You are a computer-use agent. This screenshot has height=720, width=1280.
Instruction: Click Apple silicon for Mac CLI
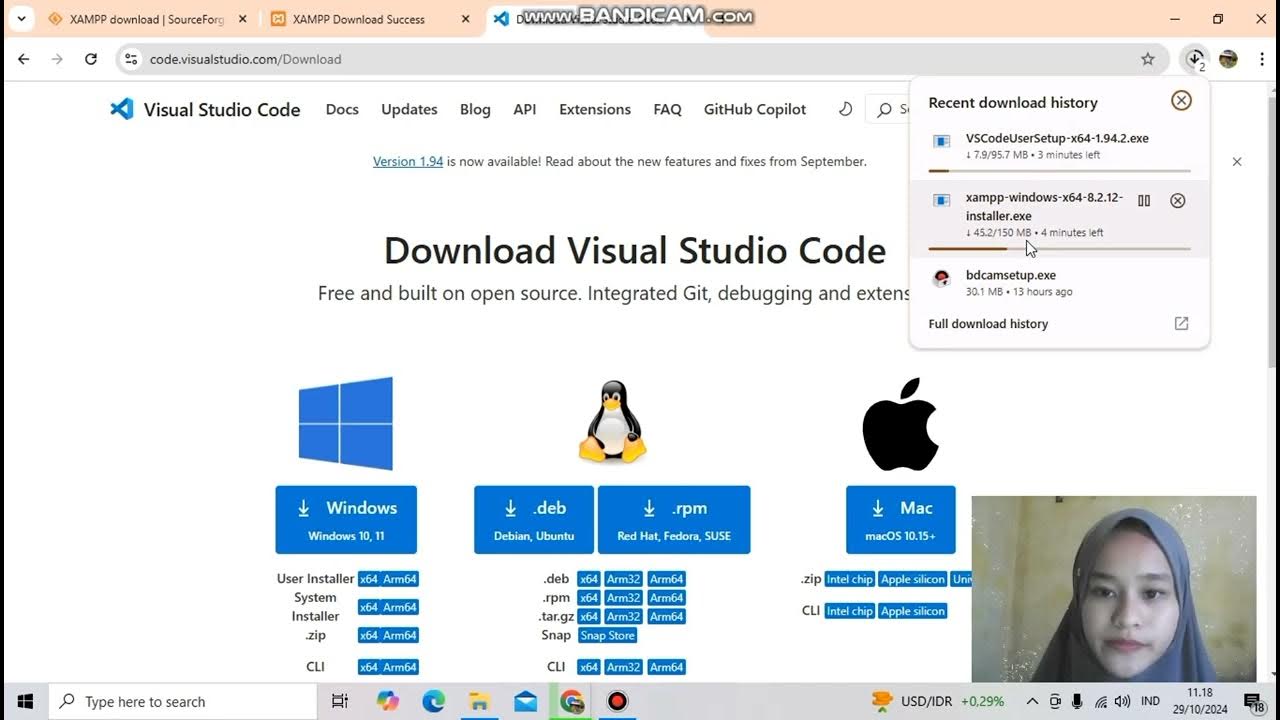tap(912, 611)
